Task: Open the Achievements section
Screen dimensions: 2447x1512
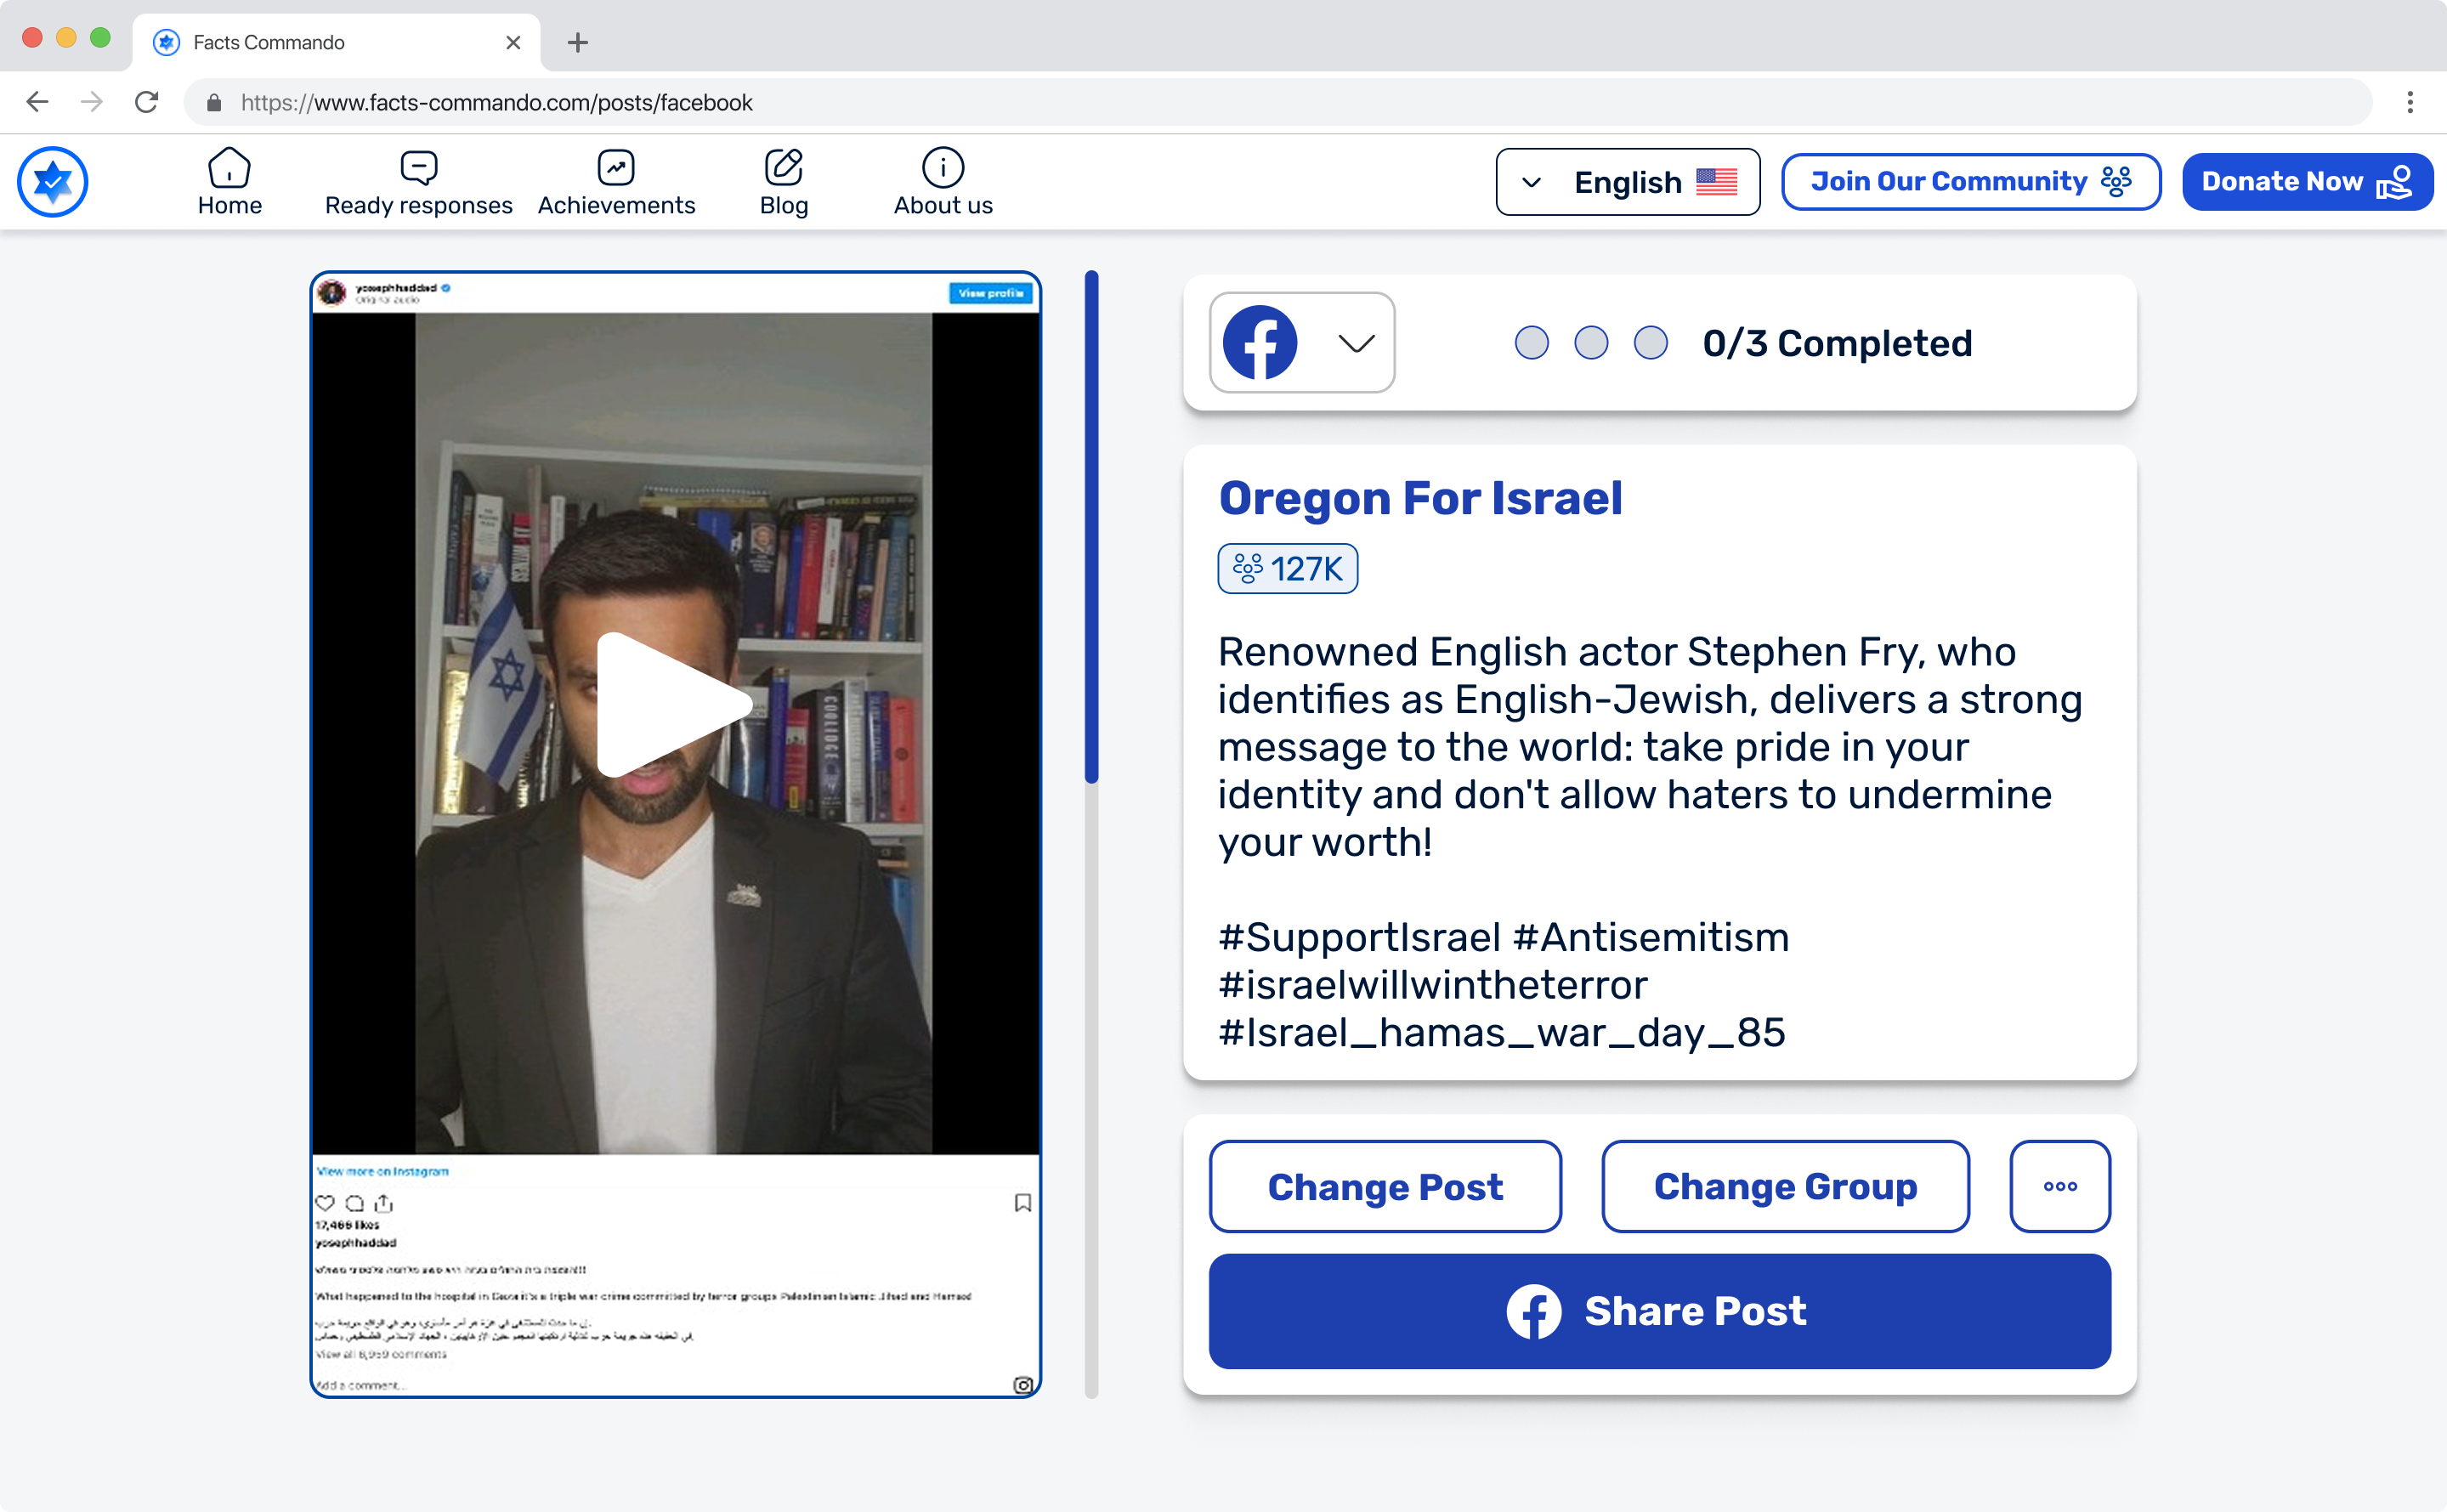Action: (x=616, y=182)
